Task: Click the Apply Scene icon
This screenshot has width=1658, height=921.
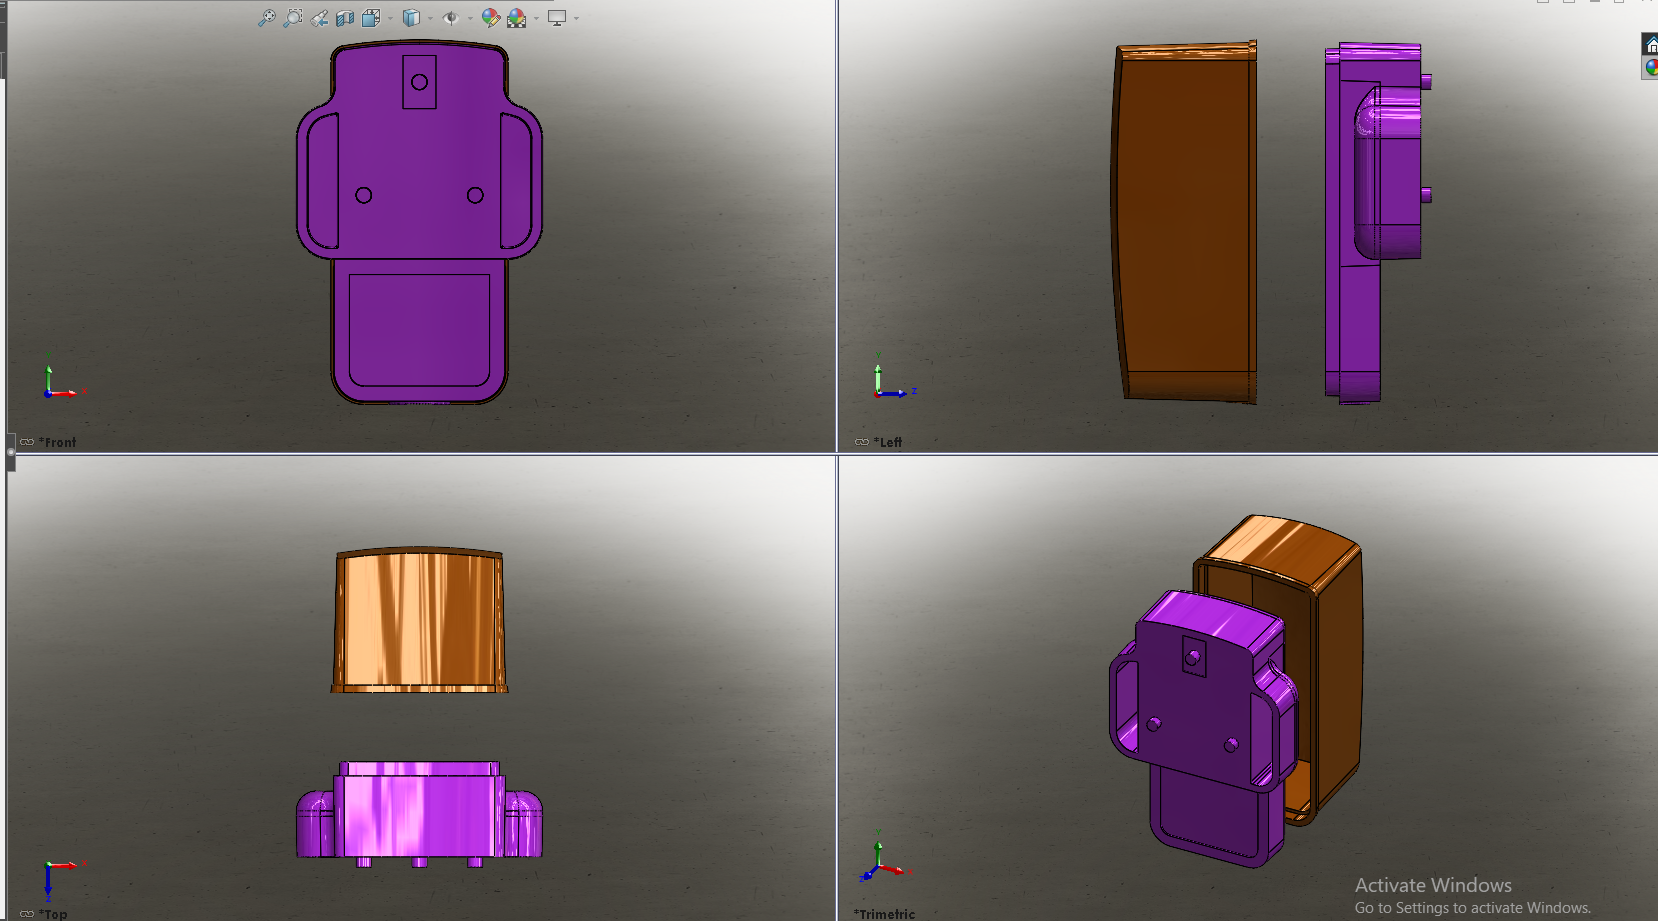Action: tap(517, 18)
